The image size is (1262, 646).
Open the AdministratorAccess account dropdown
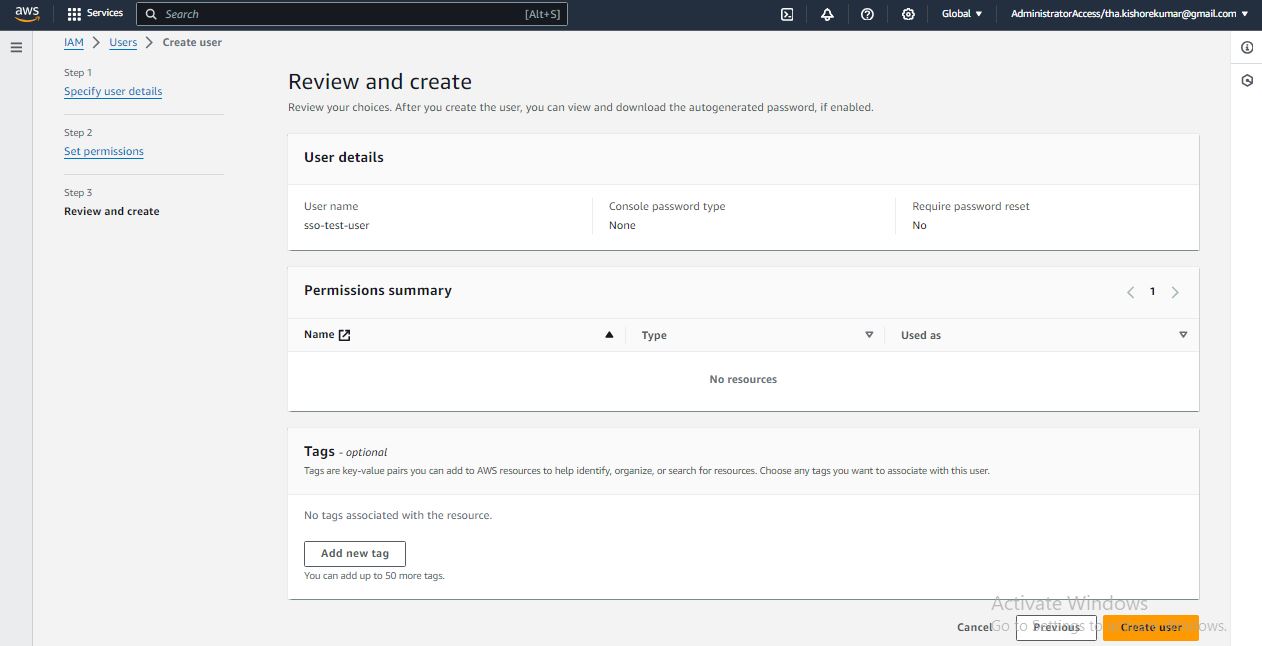[x=1129, y=14]
